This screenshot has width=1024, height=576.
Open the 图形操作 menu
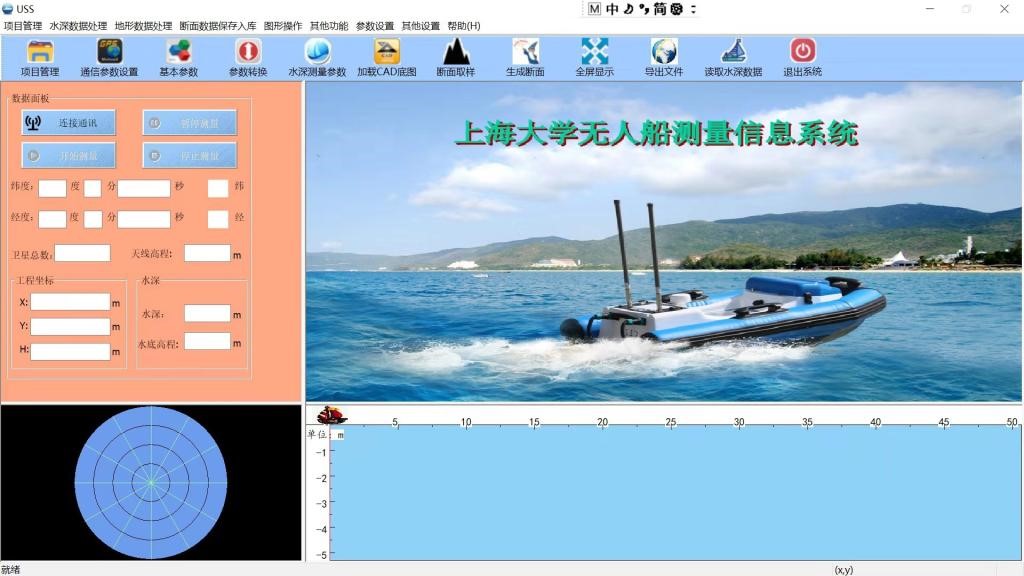(283, 26)
